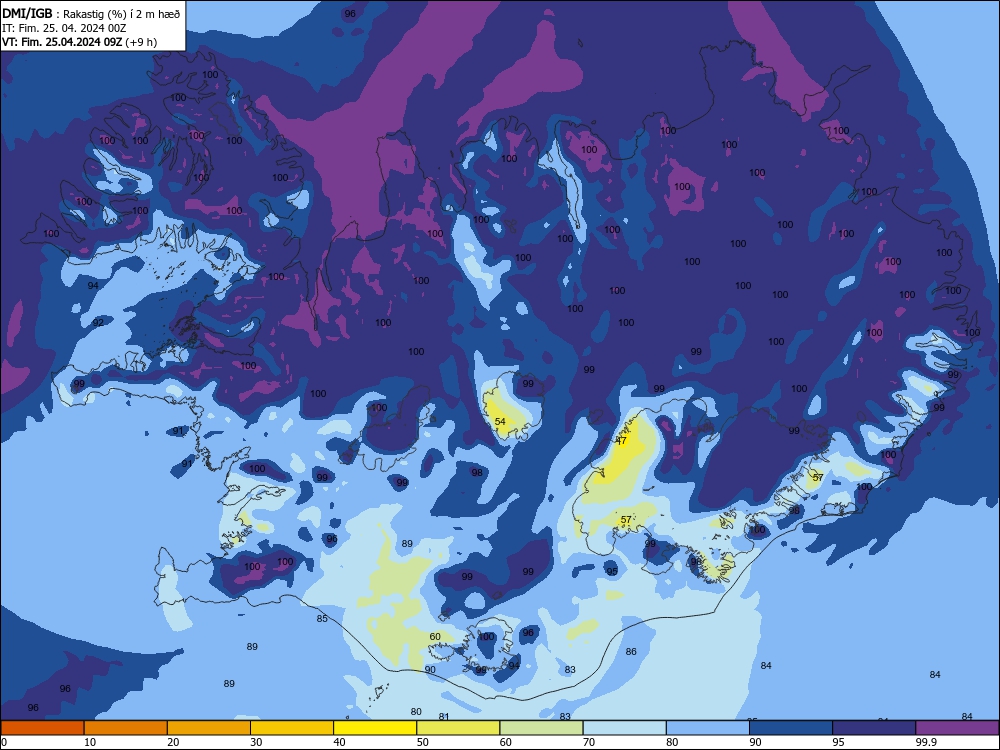1000x750 pixels.
Task: Click the 70–80 pale blue legend swatch
Action: click(x=624, y=728)
